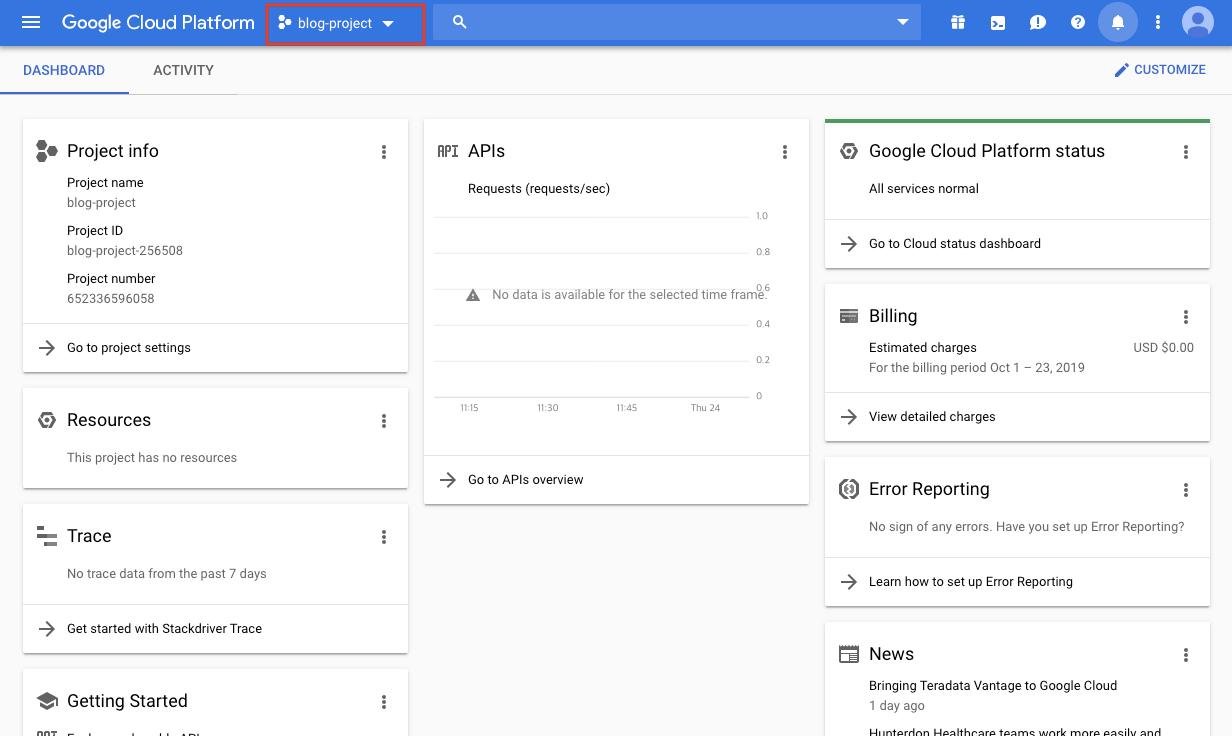Click the API icon in APIs card

[448, 151]
